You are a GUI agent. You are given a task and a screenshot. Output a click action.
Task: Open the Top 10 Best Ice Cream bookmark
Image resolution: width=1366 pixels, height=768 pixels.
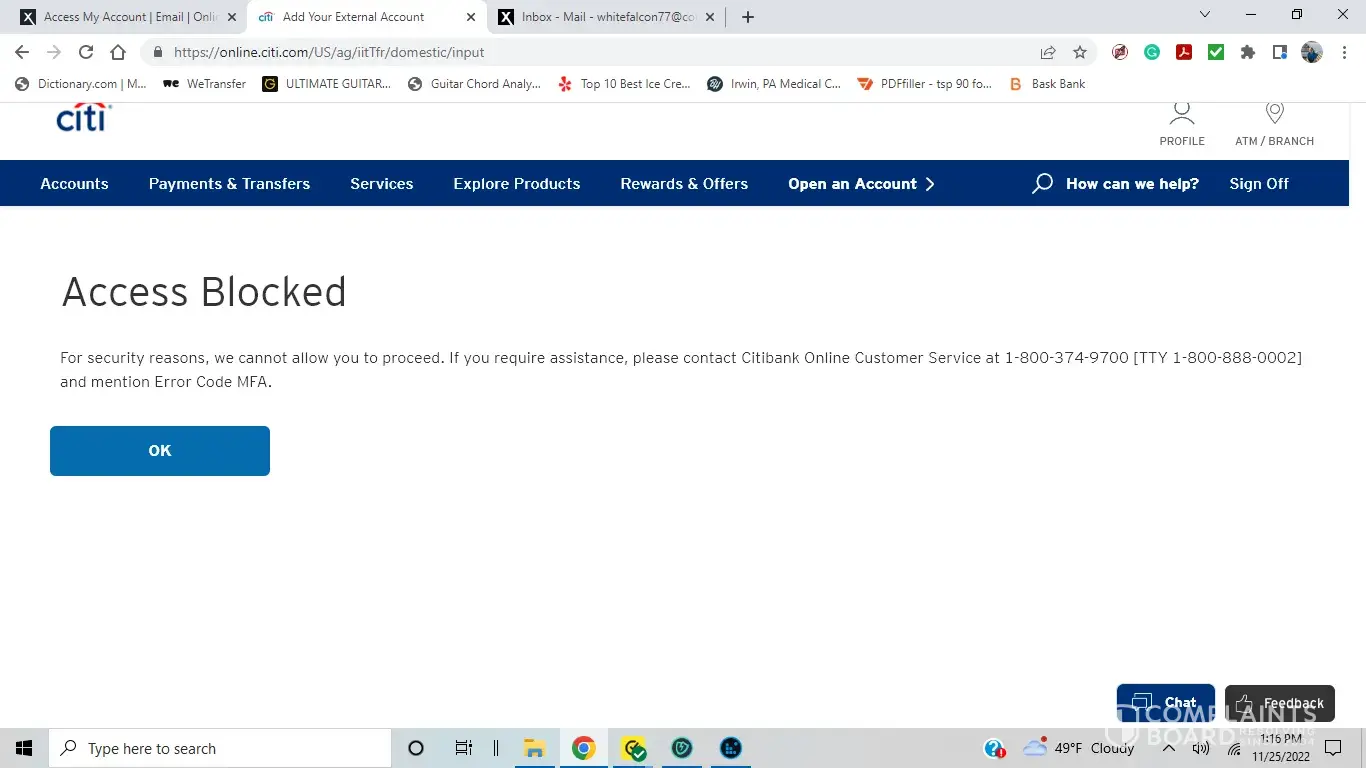[624, 84]
